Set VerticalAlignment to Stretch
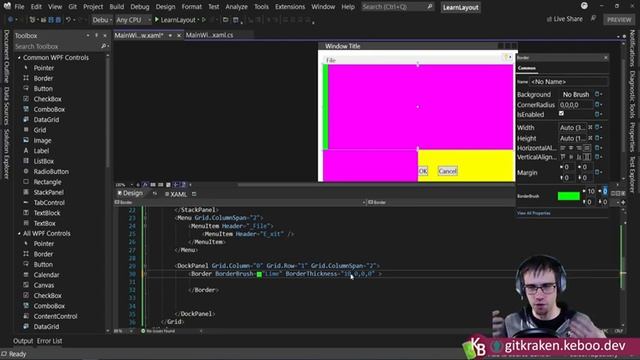640x360 pixels. click(587, 157)
